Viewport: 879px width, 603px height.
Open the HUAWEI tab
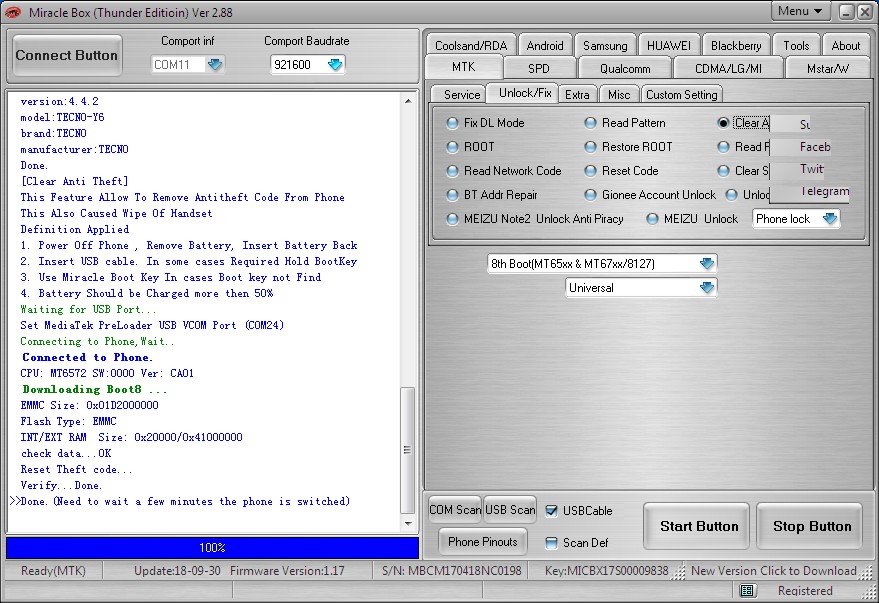pyautogui.click(x=669, y=45)
